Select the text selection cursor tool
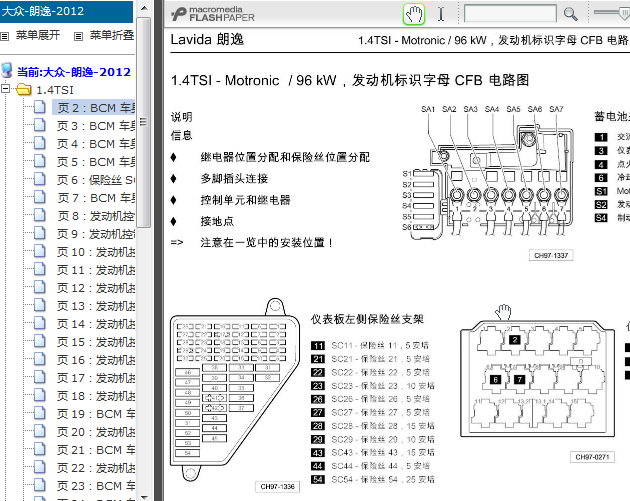The image size is (630, 501). 441,14
